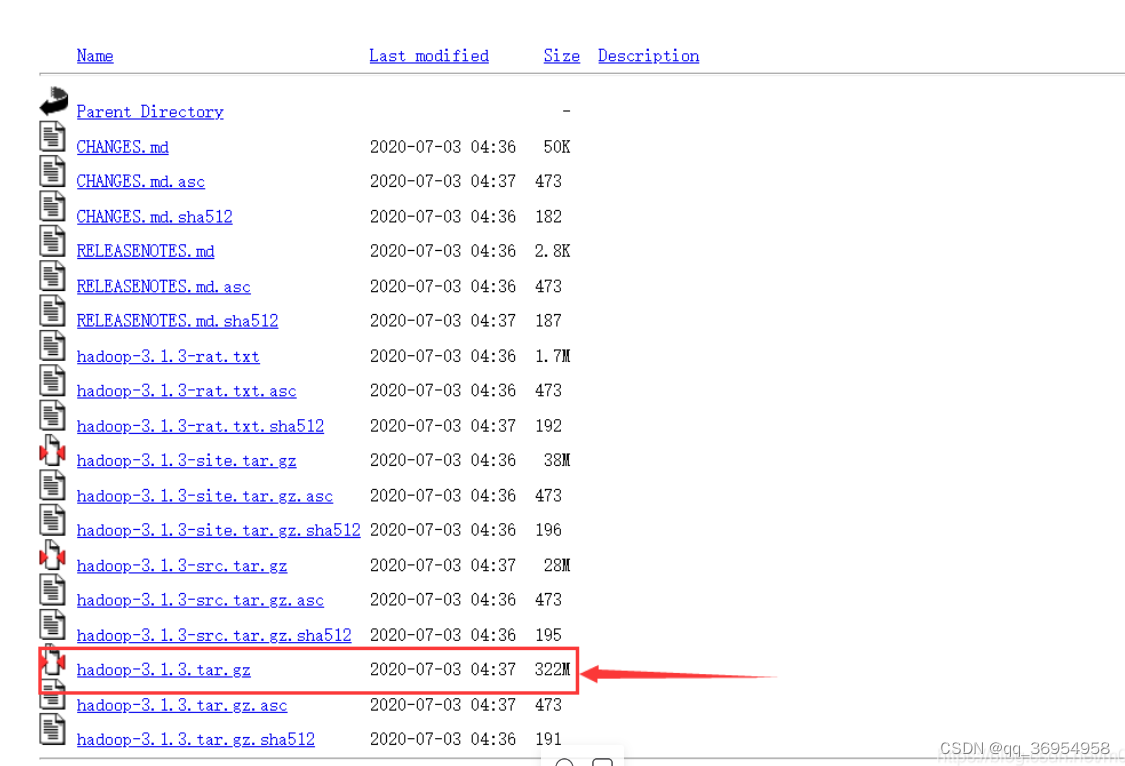Image resolution: width=1125 pixels, height=766 pixels.
Task: Open the hadoop-3.1.3.tar.gz.asc link
Action: click(x=181, y=704)
